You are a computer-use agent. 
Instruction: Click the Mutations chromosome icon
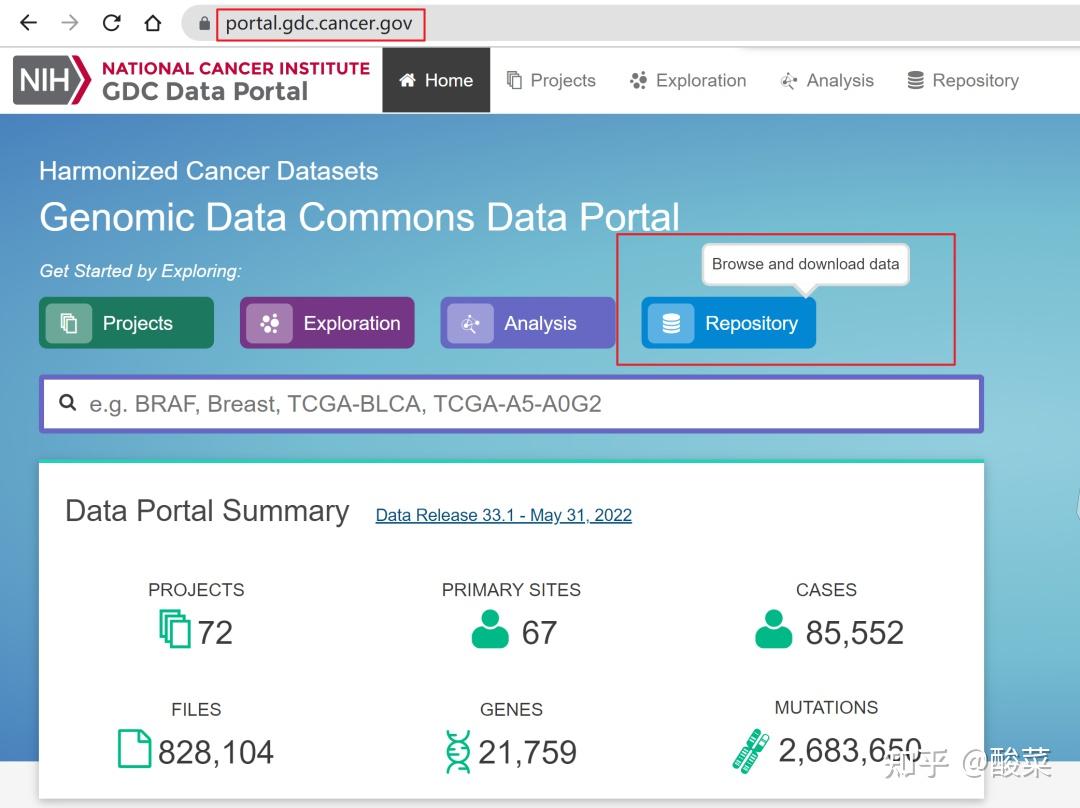[x=751, y=750]
